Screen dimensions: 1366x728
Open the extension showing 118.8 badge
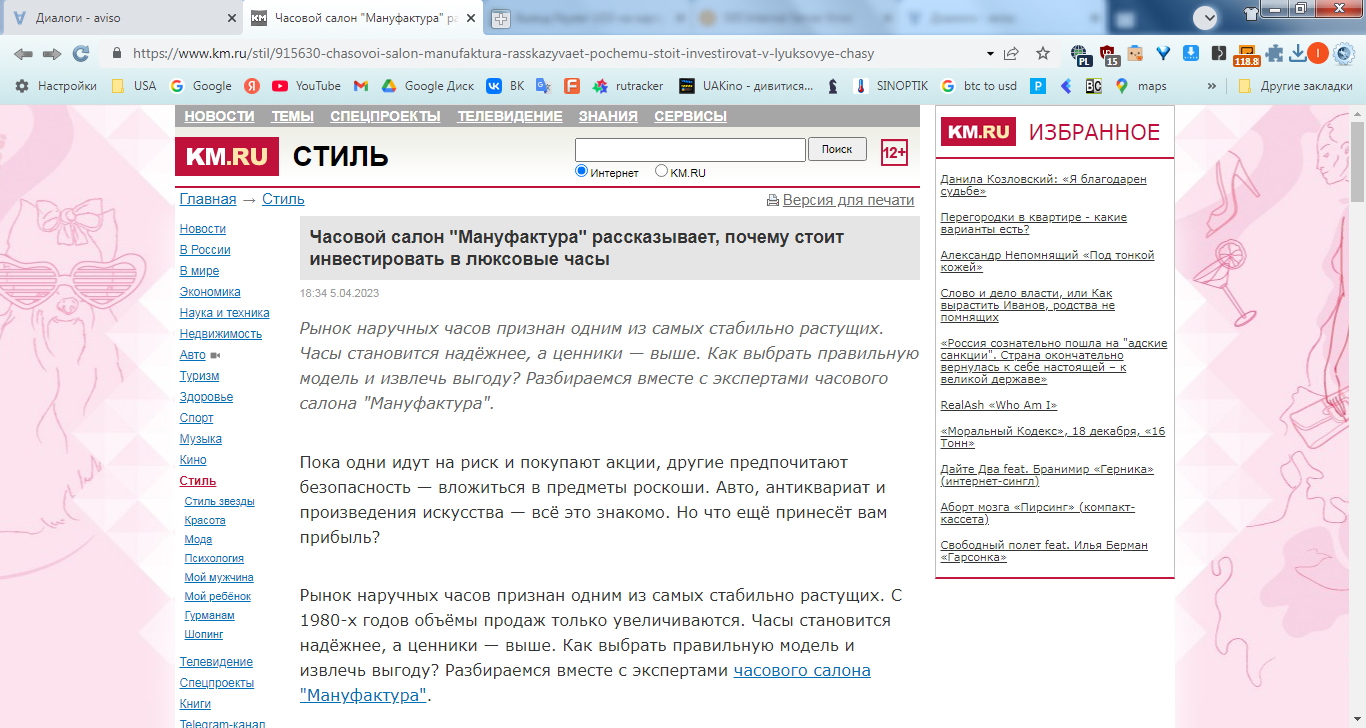point(1246,55)
